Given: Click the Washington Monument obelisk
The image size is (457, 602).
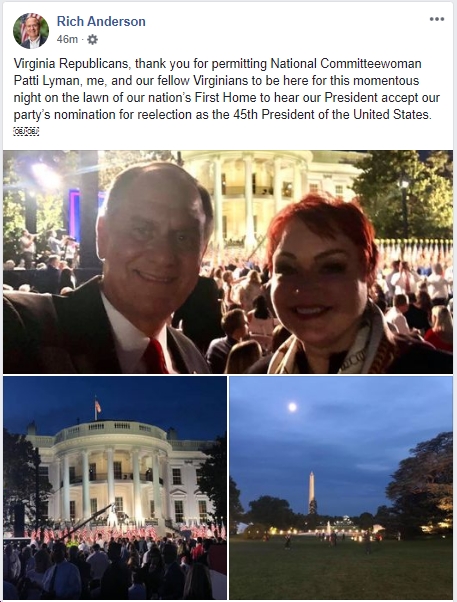Looking at the screenshot, I should 312,493.
